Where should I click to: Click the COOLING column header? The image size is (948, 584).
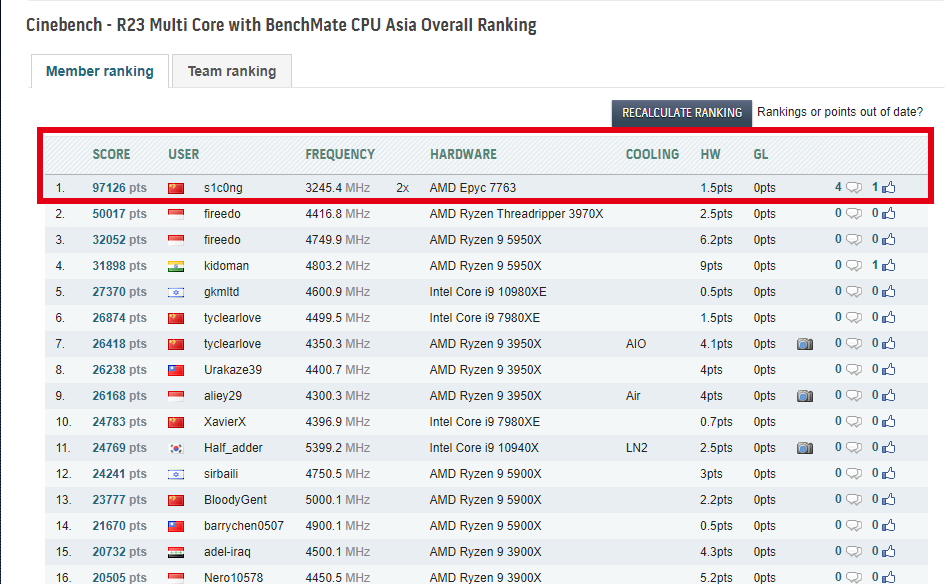[652, 154]
